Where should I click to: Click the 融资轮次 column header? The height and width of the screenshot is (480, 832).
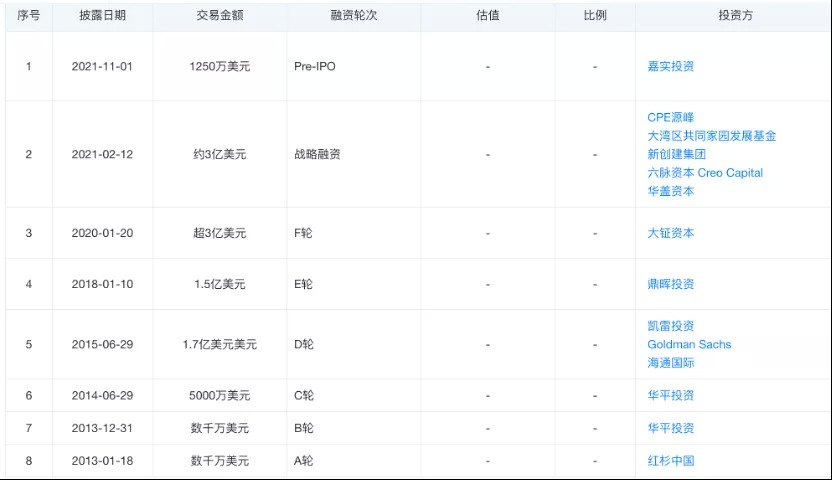[x=353, y=15]
